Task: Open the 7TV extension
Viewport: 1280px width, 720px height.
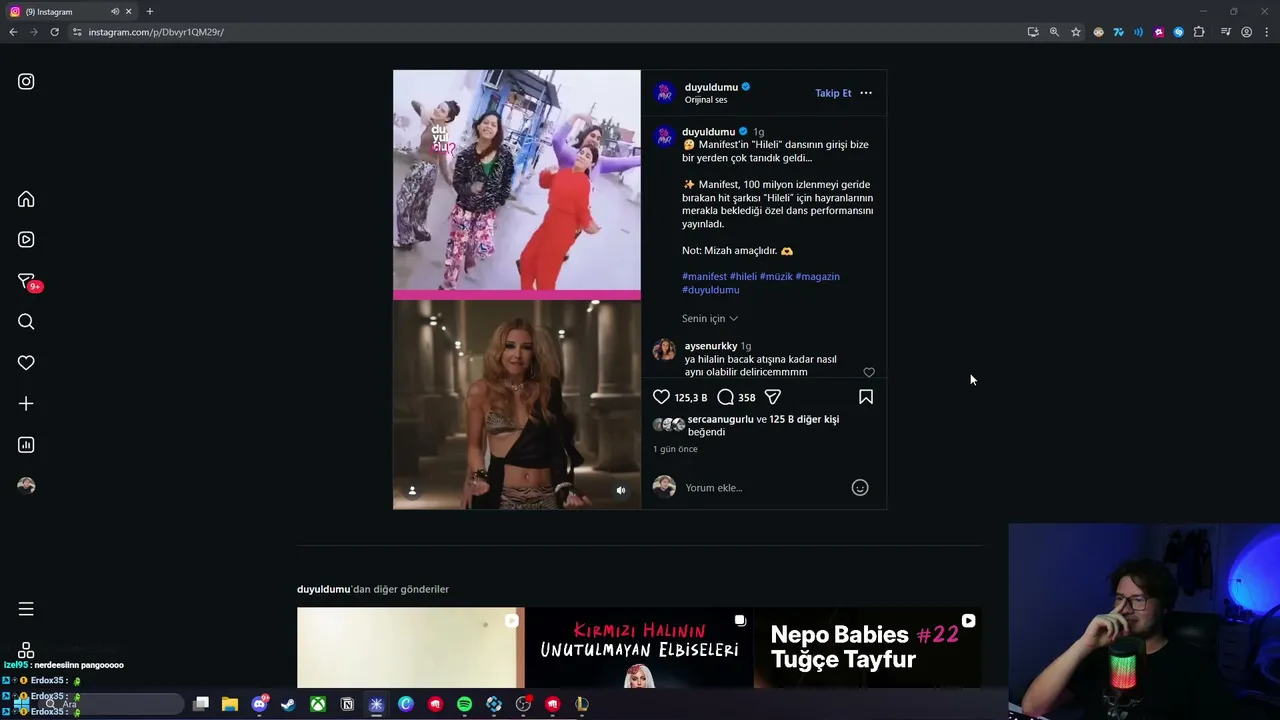Action: coord(1118,32)
